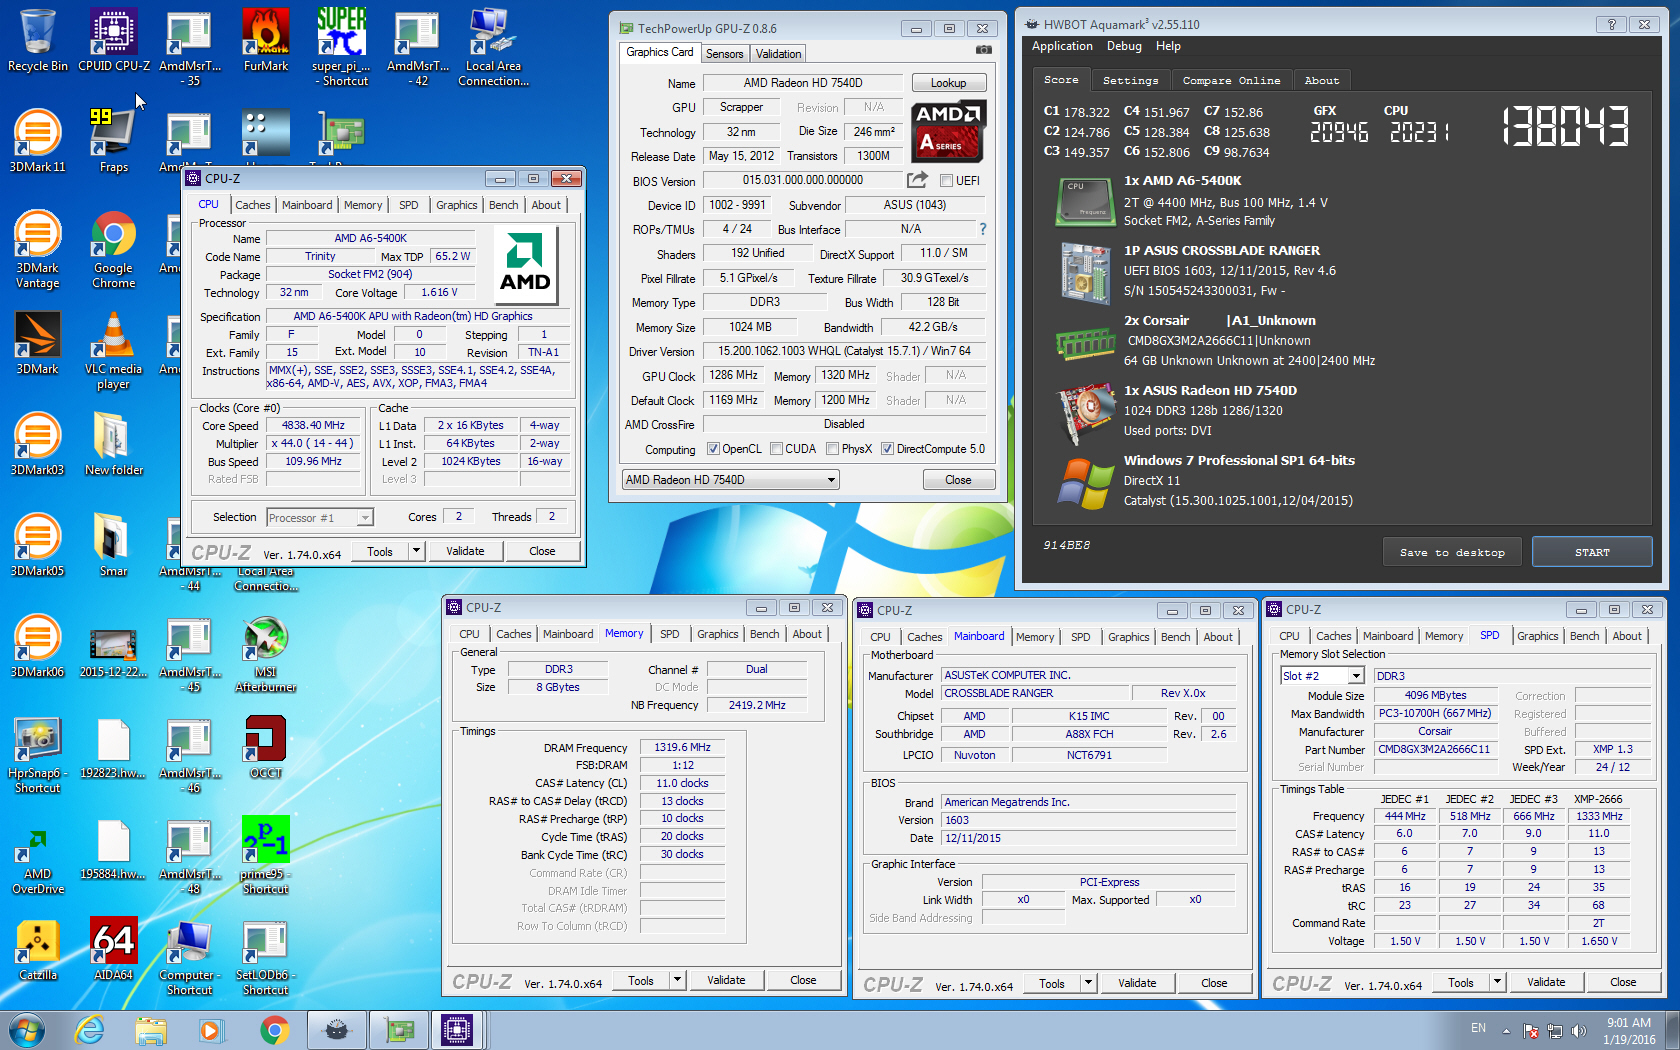This screenshot has height=1050, width=1680.
Task: Launch AIDA64 desktop icon
Action: [x=114, y=949]
